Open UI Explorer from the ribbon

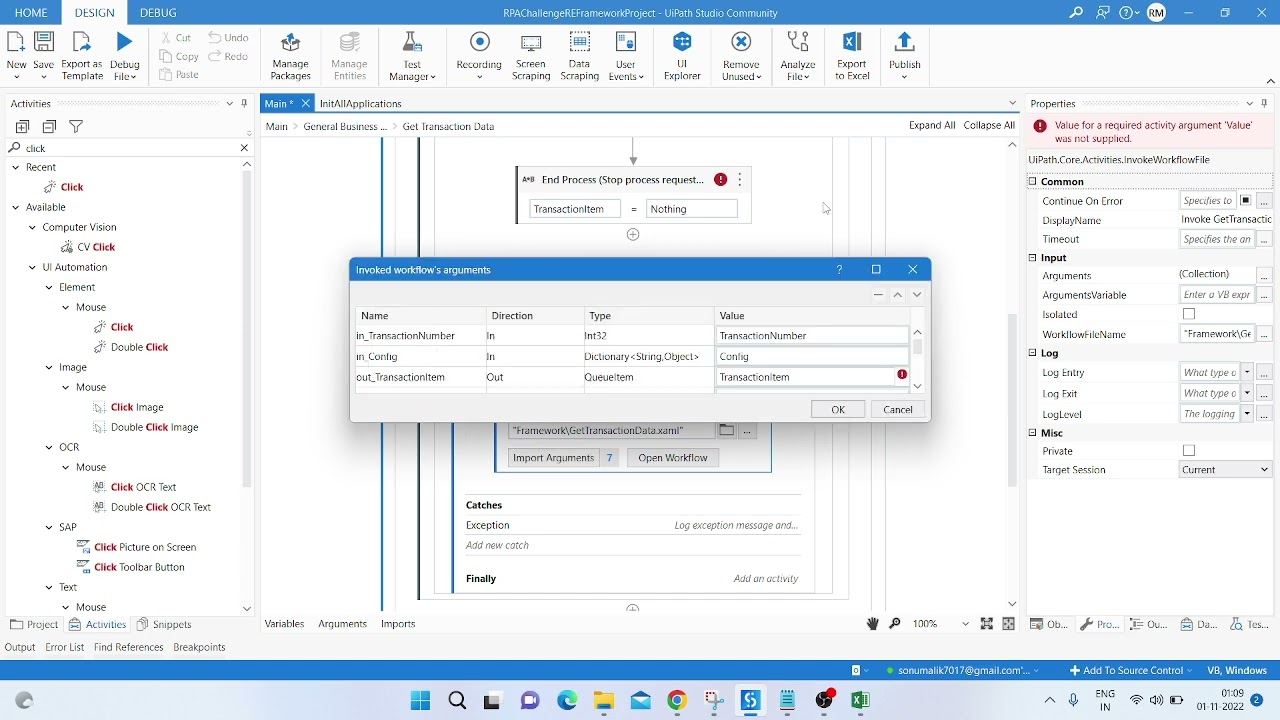(x=682, y=55)
